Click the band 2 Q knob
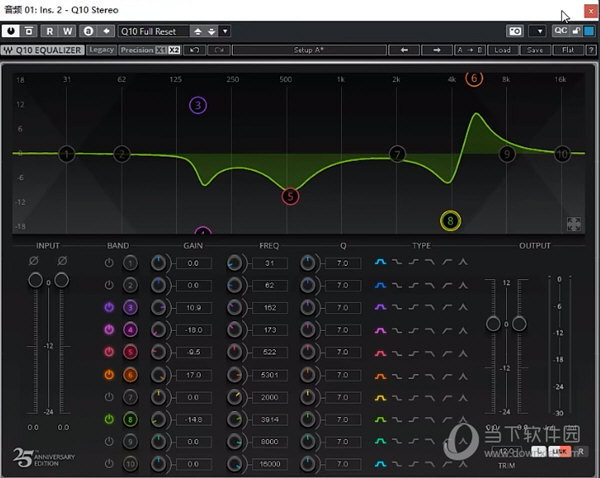The image size is (600, 478). [x=308, y=285]
